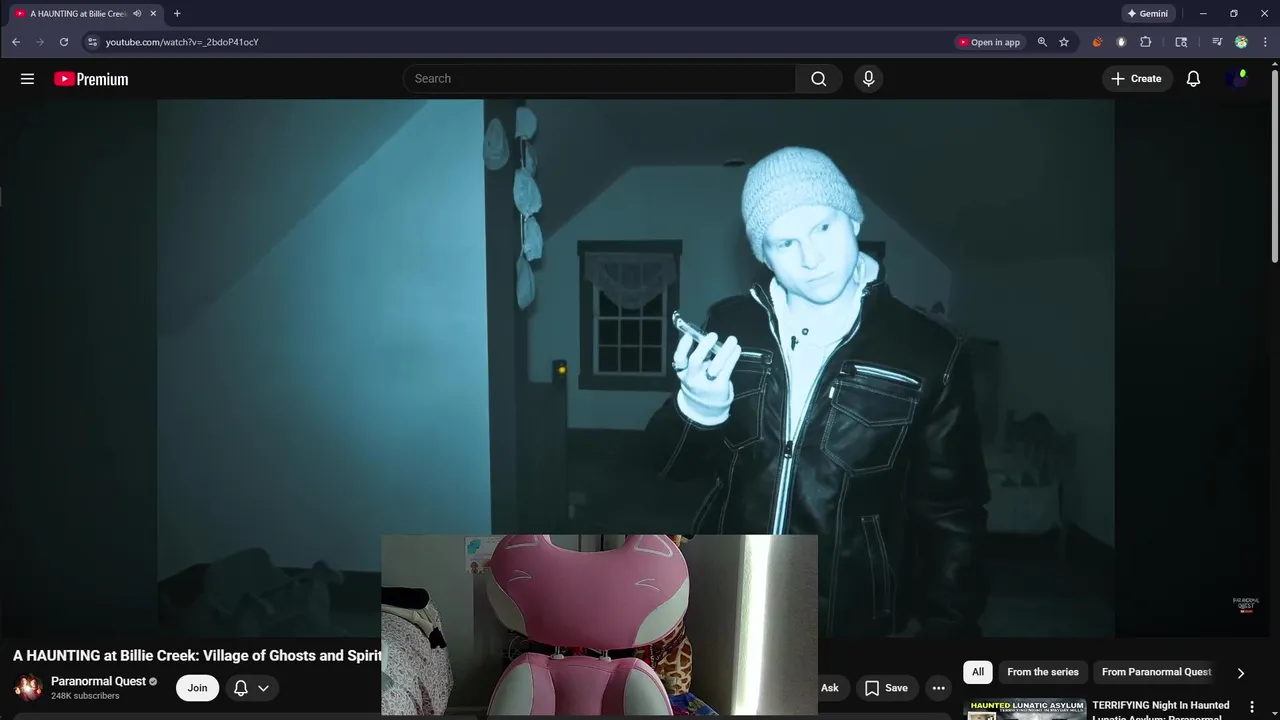Show more chips with right arrow

1241,673
